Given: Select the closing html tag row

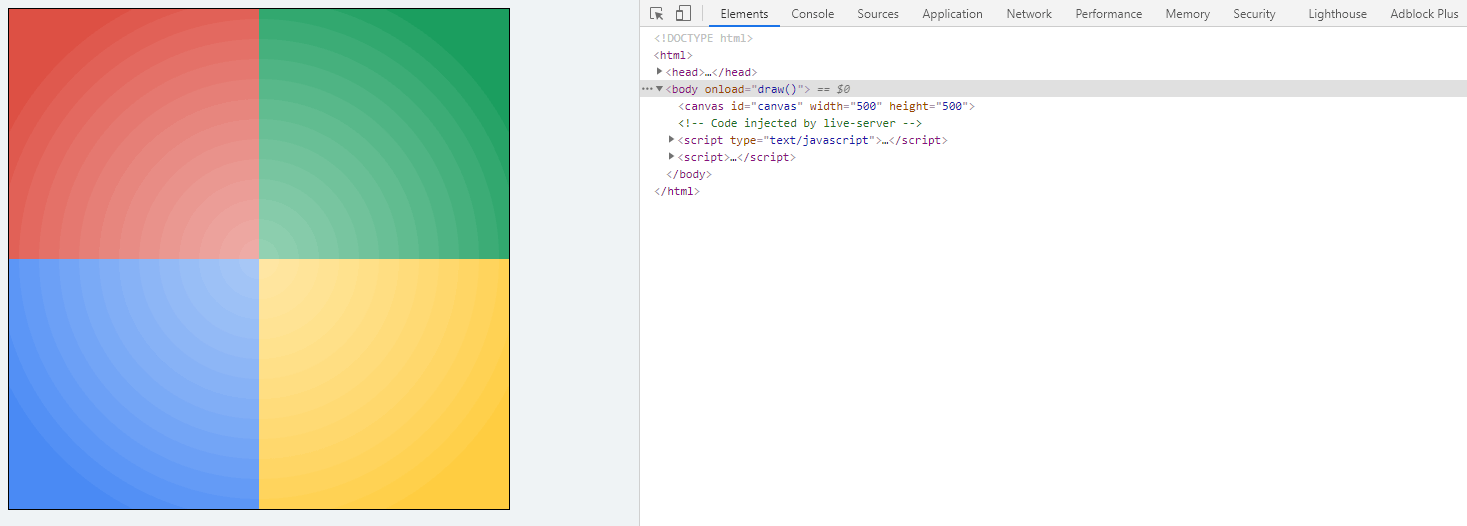Looking at the screenshot, I should pyautogui.click(x=677, y=191).
